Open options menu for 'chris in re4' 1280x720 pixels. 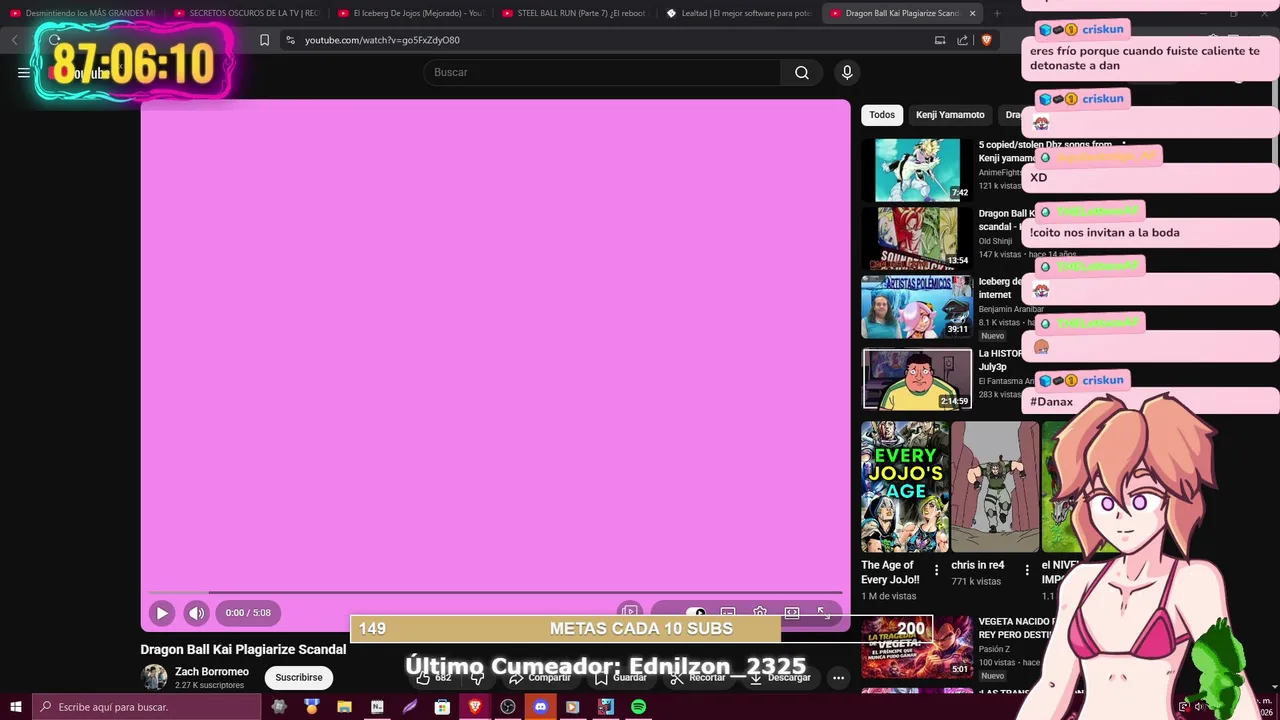pos(1026,570)
